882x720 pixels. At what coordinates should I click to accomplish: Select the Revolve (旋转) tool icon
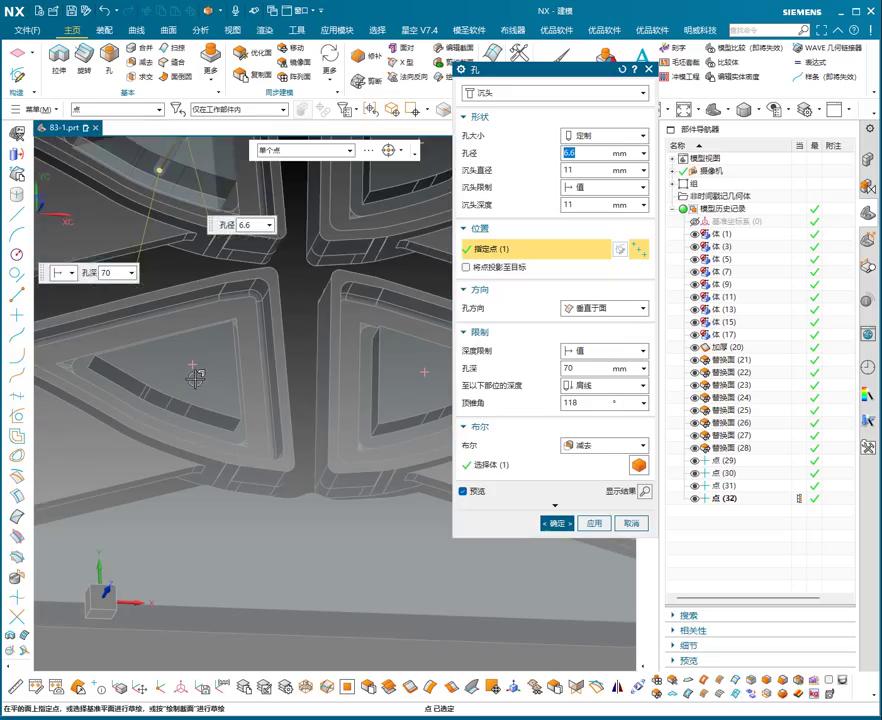coord(84,55)
